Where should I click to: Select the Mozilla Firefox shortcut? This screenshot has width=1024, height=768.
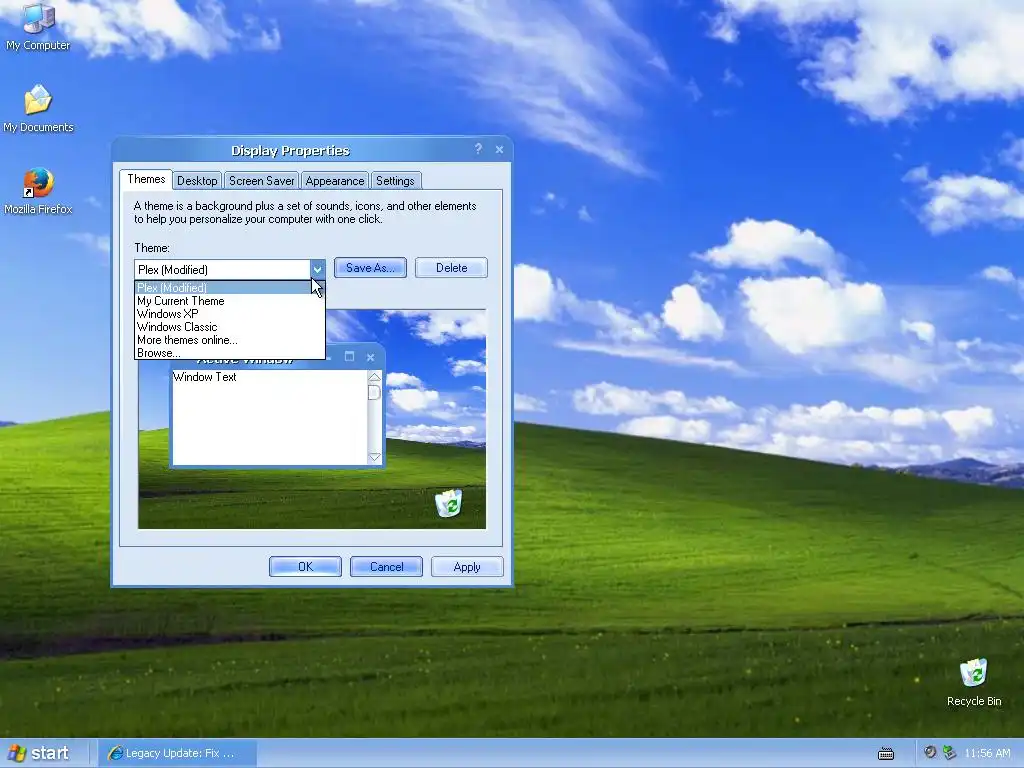click(x=38, y=191)
